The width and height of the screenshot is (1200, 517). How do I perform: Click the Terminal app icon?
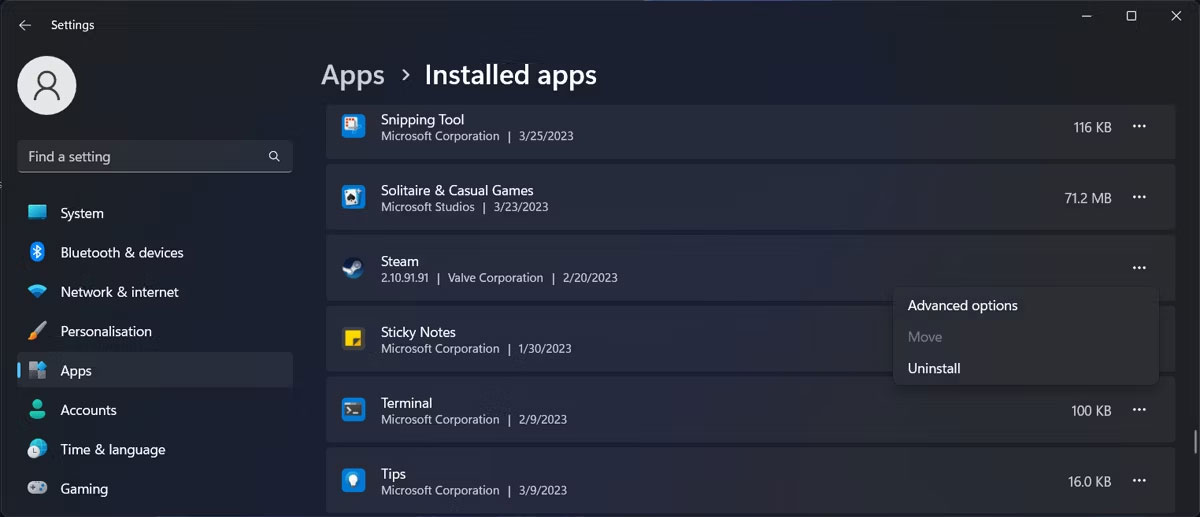(353, 410)
